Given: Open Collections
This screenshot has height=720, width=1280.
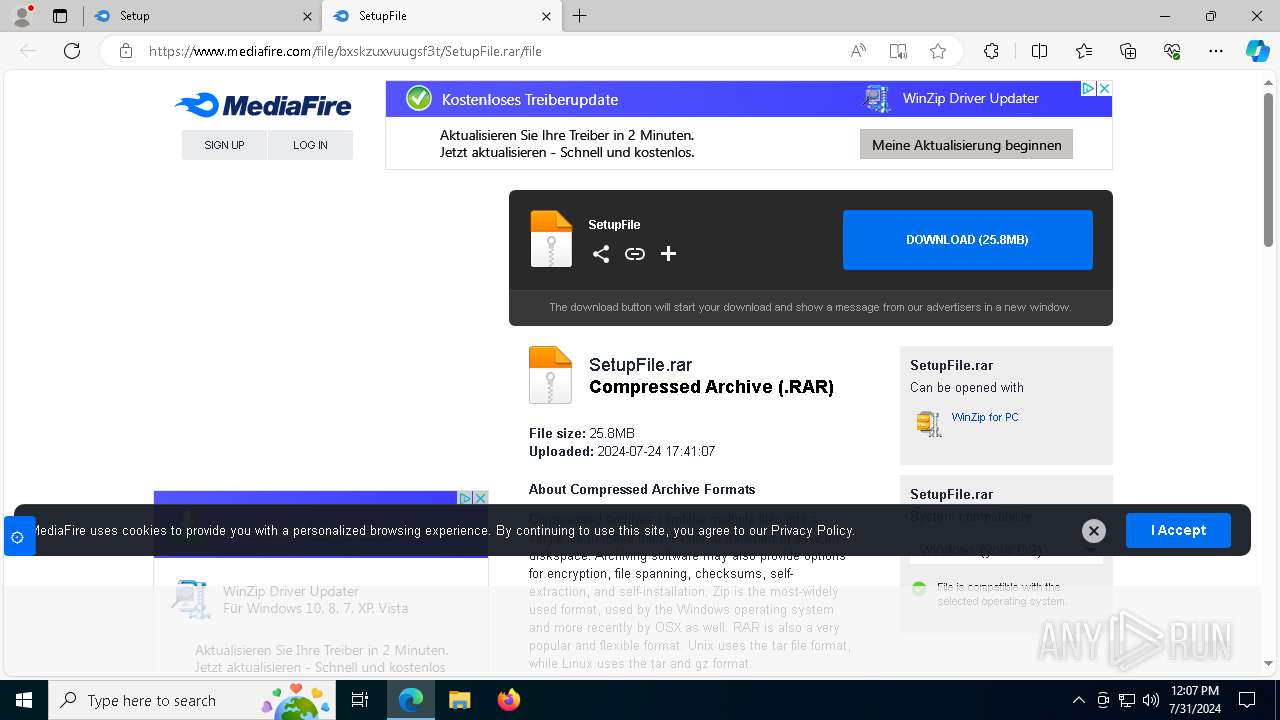Looking at the screenshot, I should coord(1128,51).
